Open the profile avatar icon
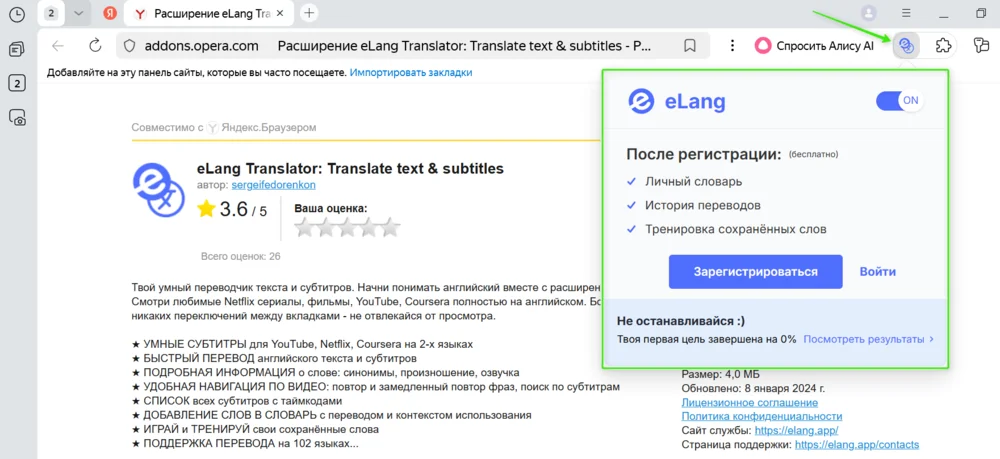The image size is (1000, 459). [x=868, y=13]
